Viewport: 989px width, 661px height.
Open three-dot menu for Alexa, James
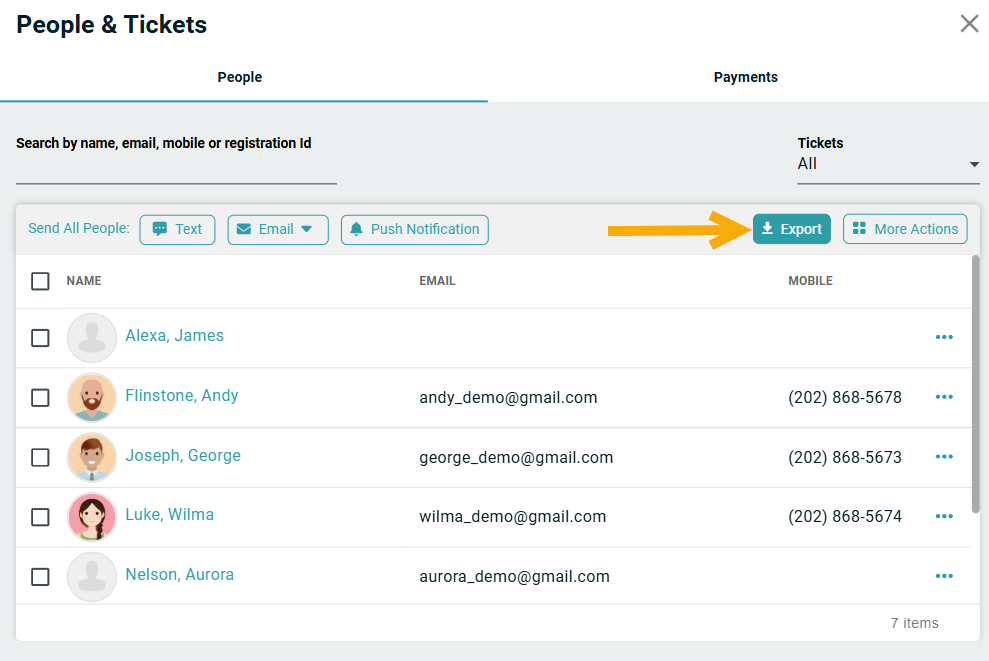[x=944, y=337]
